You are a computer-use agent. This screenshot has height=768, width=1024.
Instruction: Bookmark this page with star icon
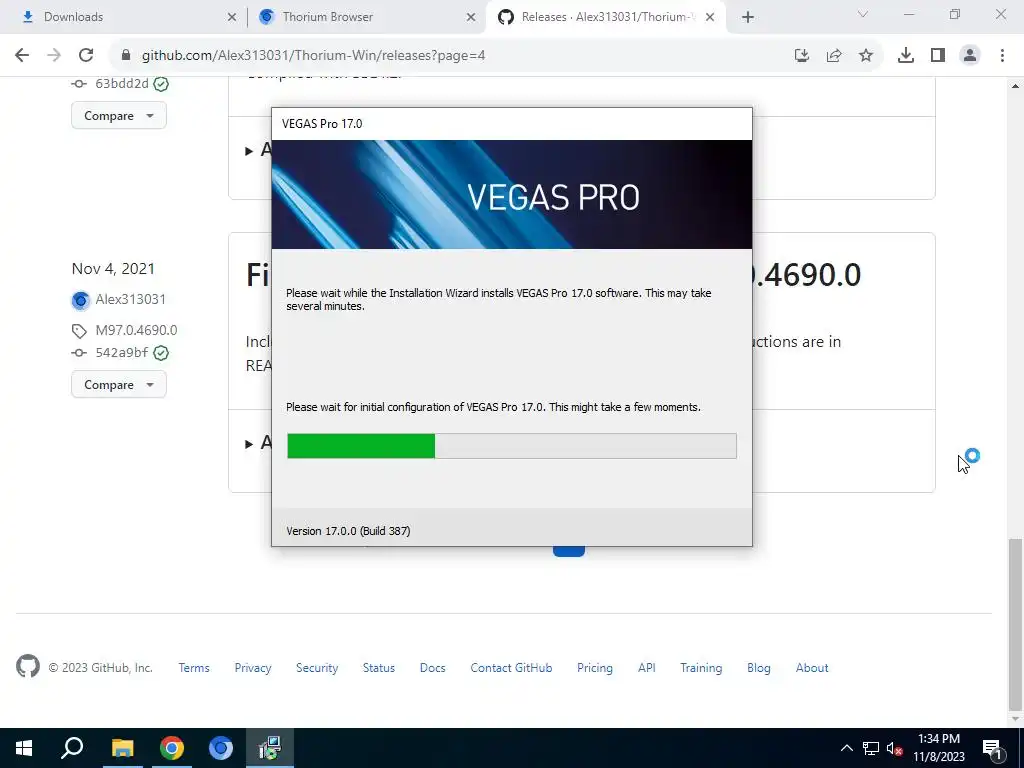tap(866, 56)
